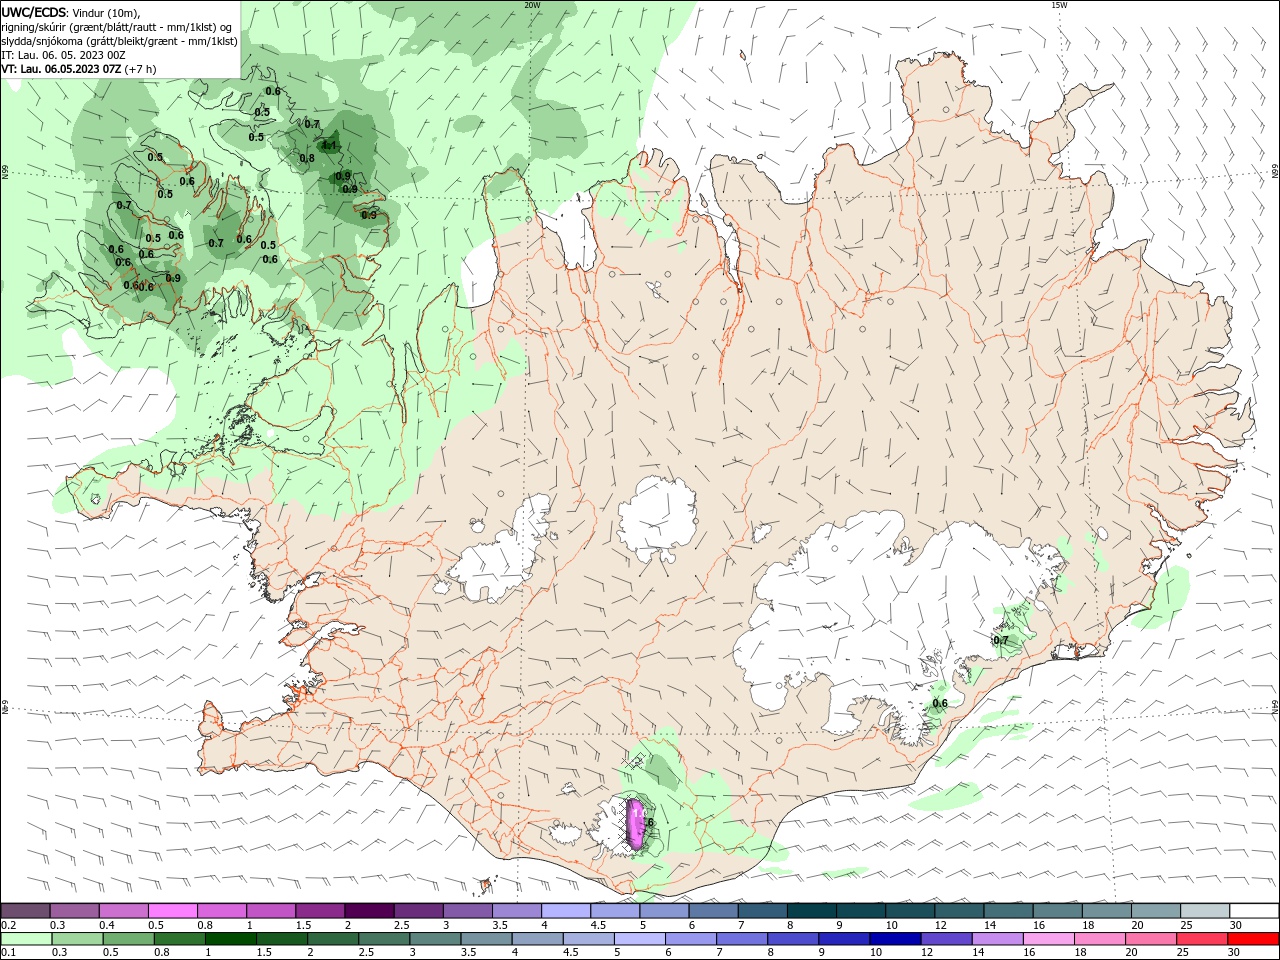This screenshot has height=960, width=1280.
Task: Select the dark purple 2–2.5 snow legend swatch
Action: pyautogui.click(x=368, y=910)
